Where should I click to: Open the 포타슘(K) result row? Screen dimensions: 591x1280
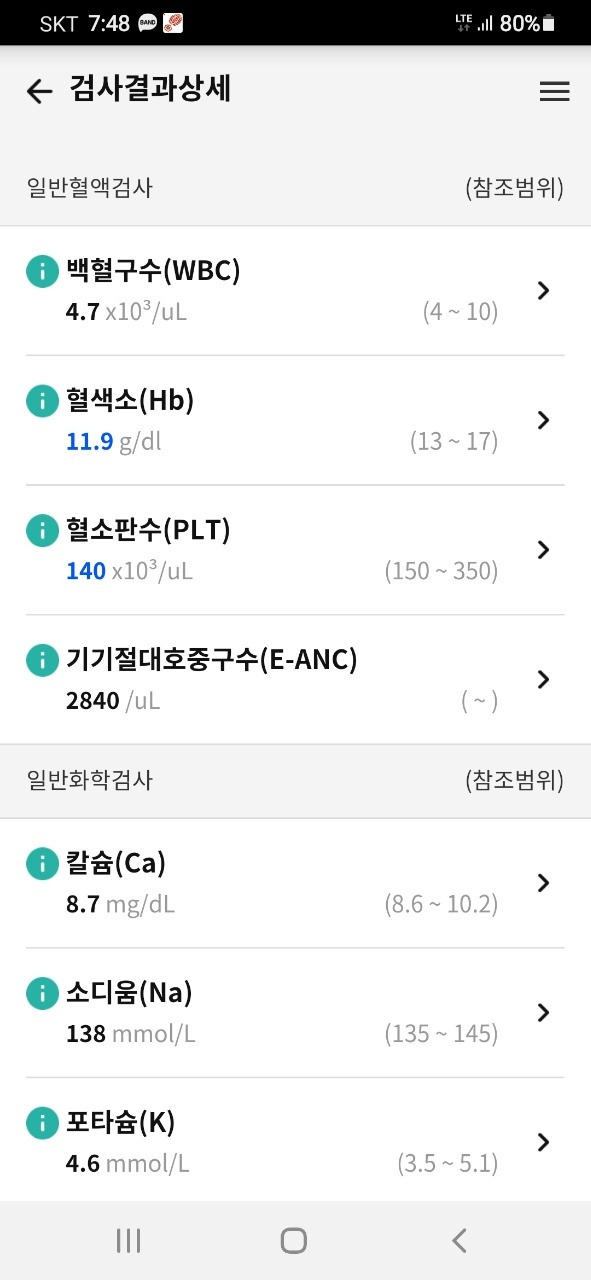543,1142
